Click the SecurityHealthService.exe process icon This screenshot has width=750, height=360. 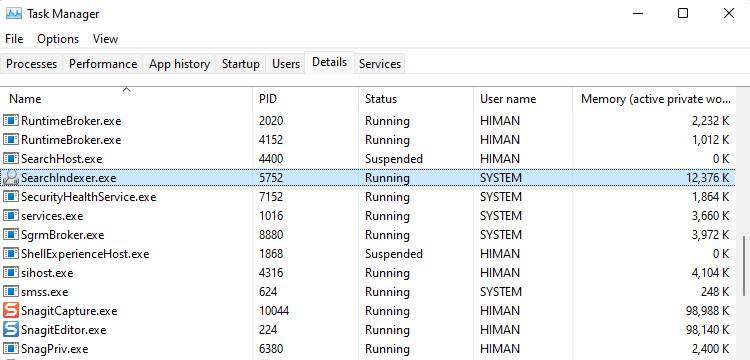pos(11,197)
